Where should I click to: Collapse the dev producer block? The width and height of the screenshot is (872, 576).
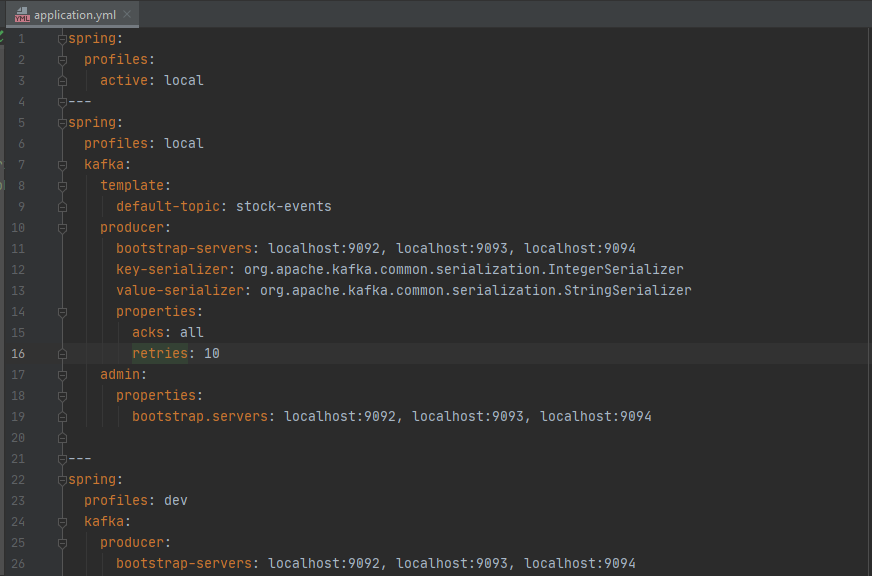point(62,542)
